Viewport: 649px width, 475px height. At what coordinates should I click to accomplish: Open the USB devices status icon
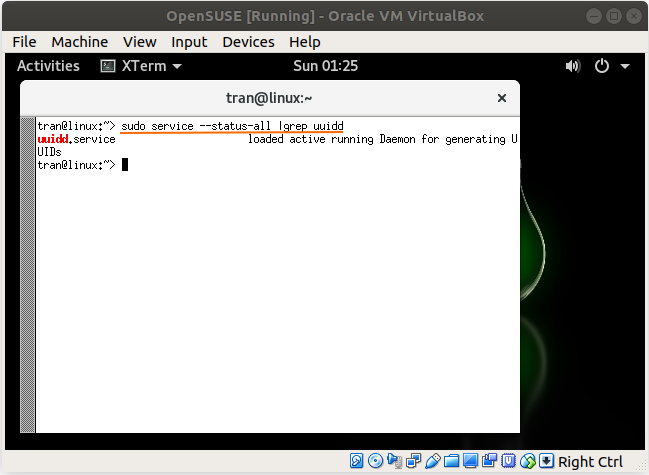point(433,461)
